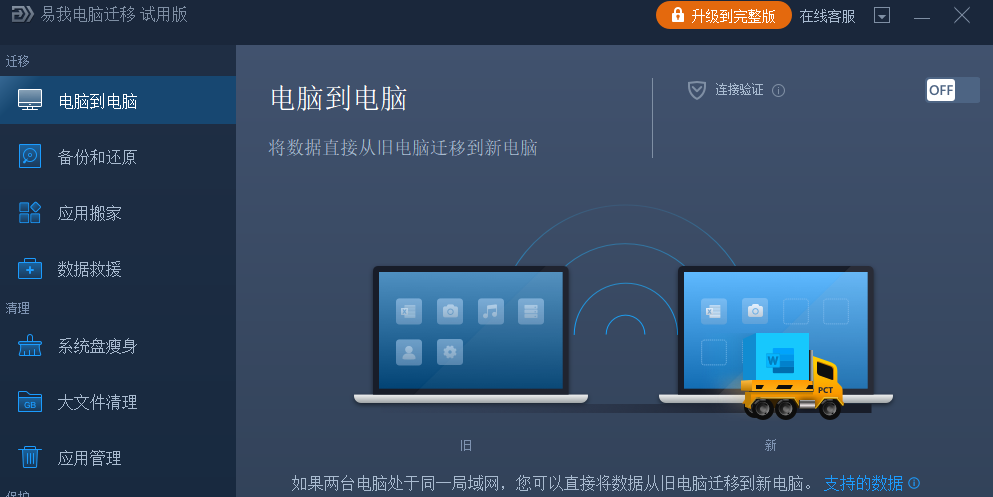Toggle the 连接验证 OFF switch
Viewport: 993px width, 497px height.
click(x=952, y=90)
